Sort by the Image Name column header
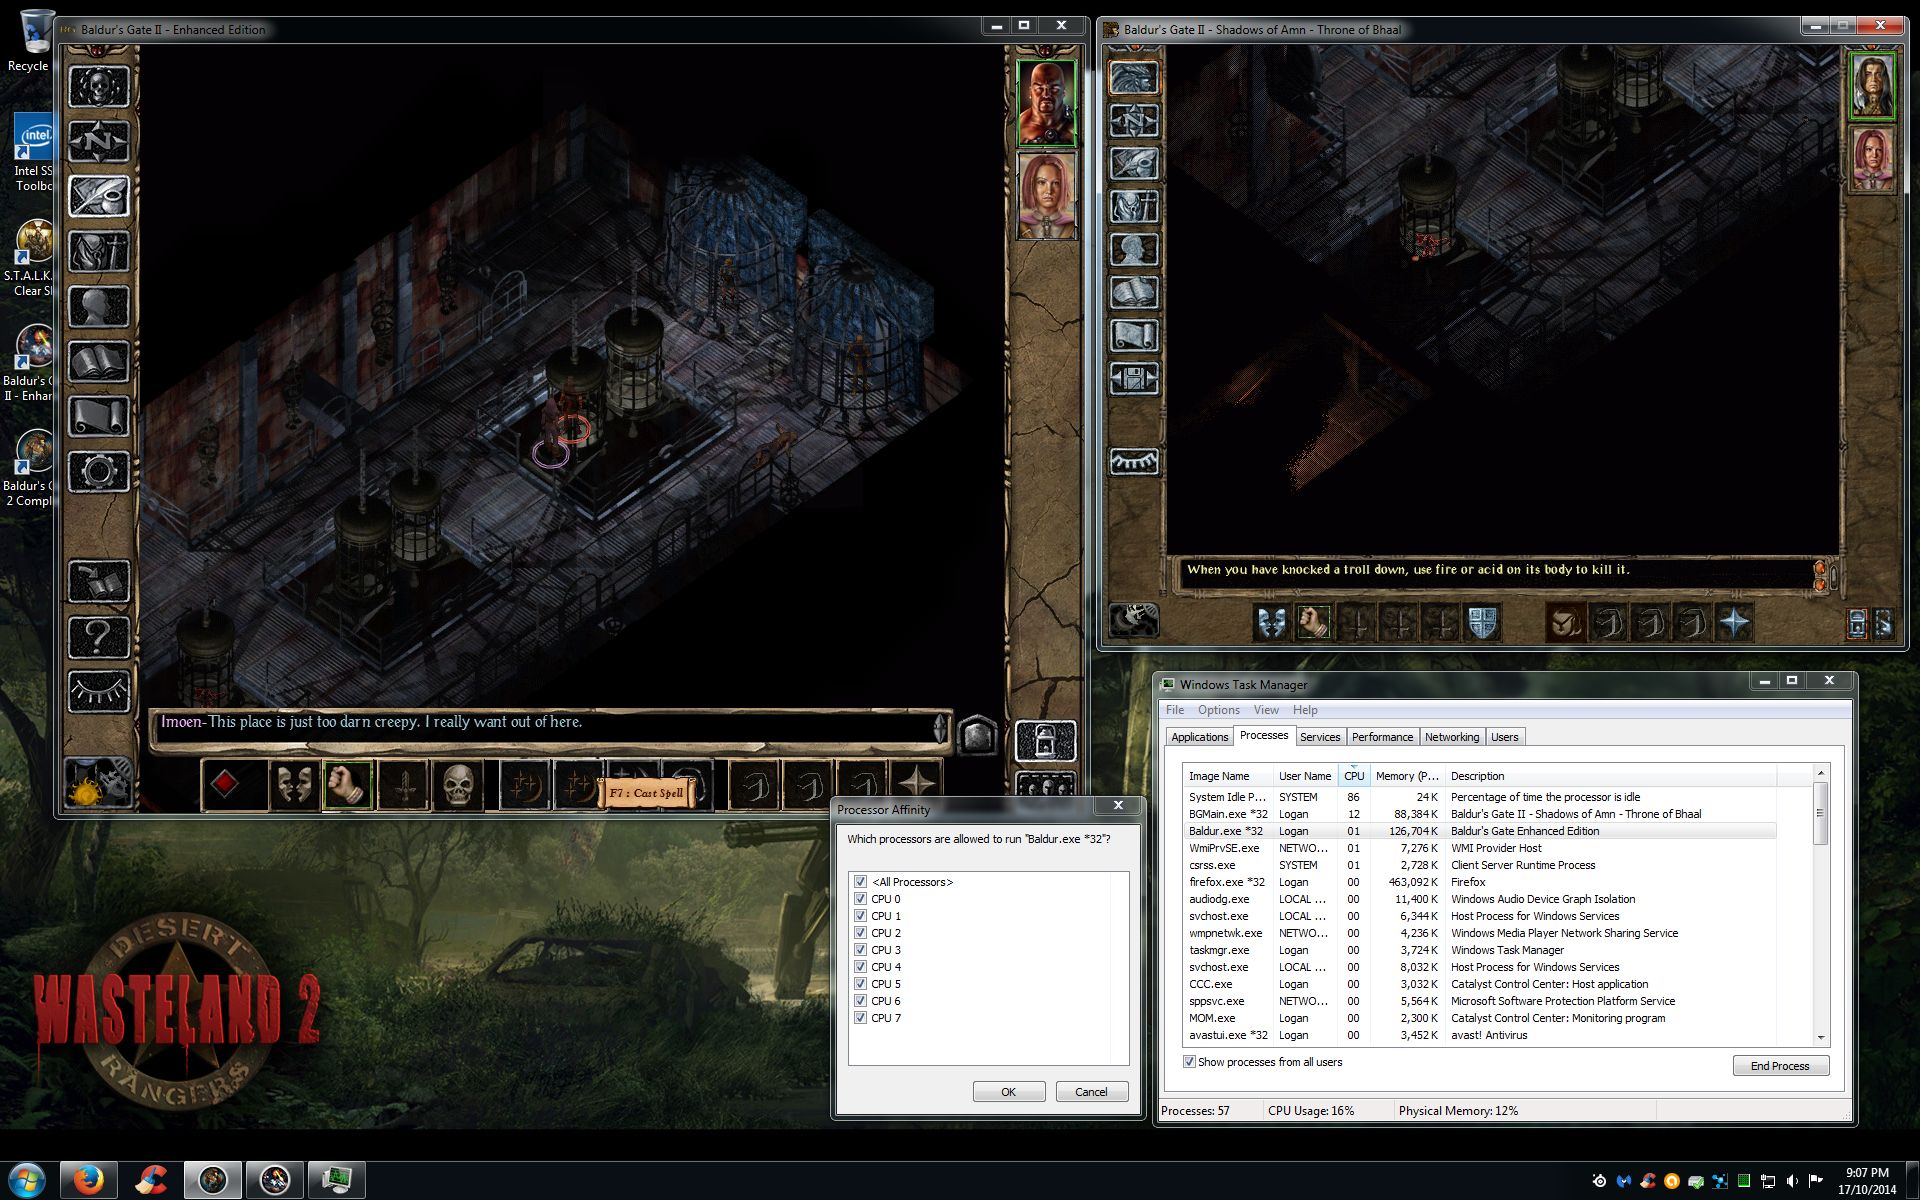1920x1200 pixels. coord(1228,776)
